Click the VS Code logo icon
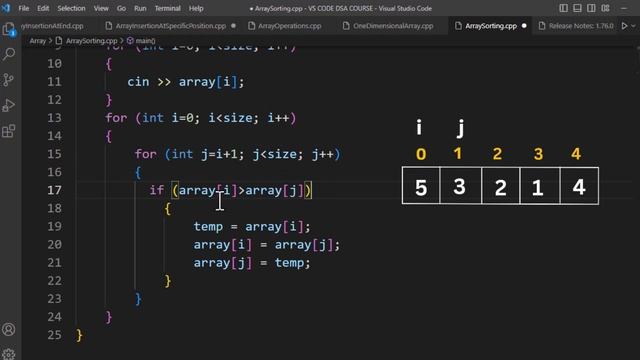Screen dimensions: 640x360 pos(6,8)
